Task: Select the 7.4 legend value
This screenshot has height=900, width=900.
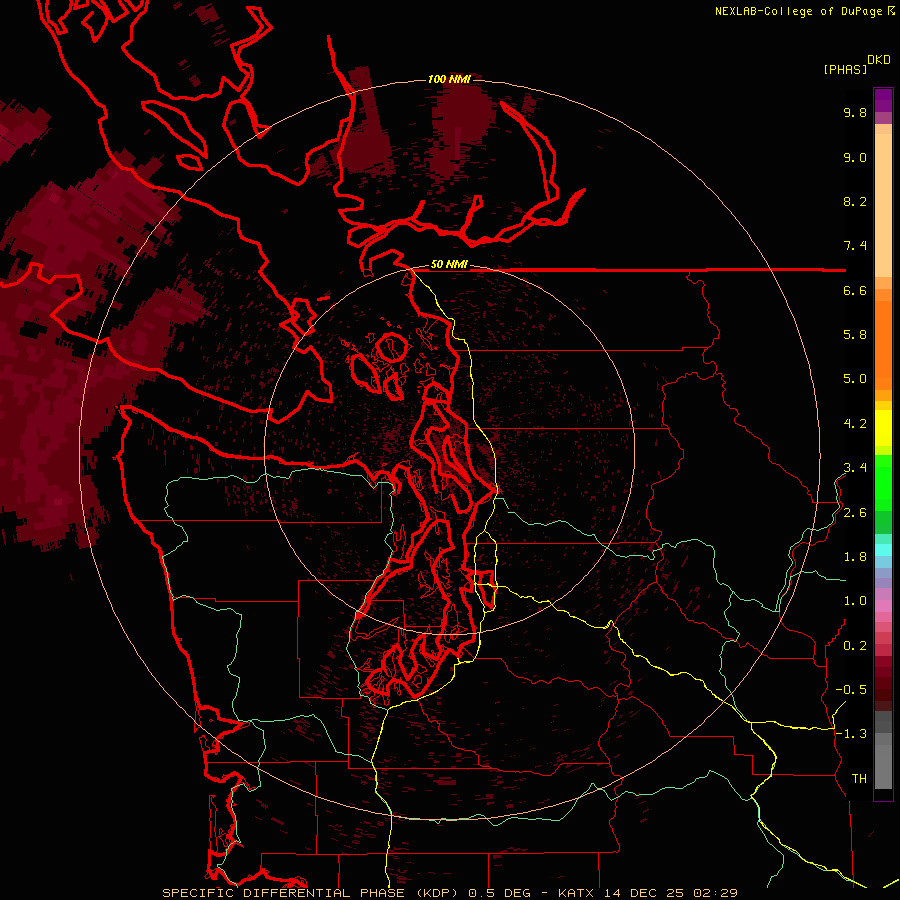Action: tap(855, 246)
